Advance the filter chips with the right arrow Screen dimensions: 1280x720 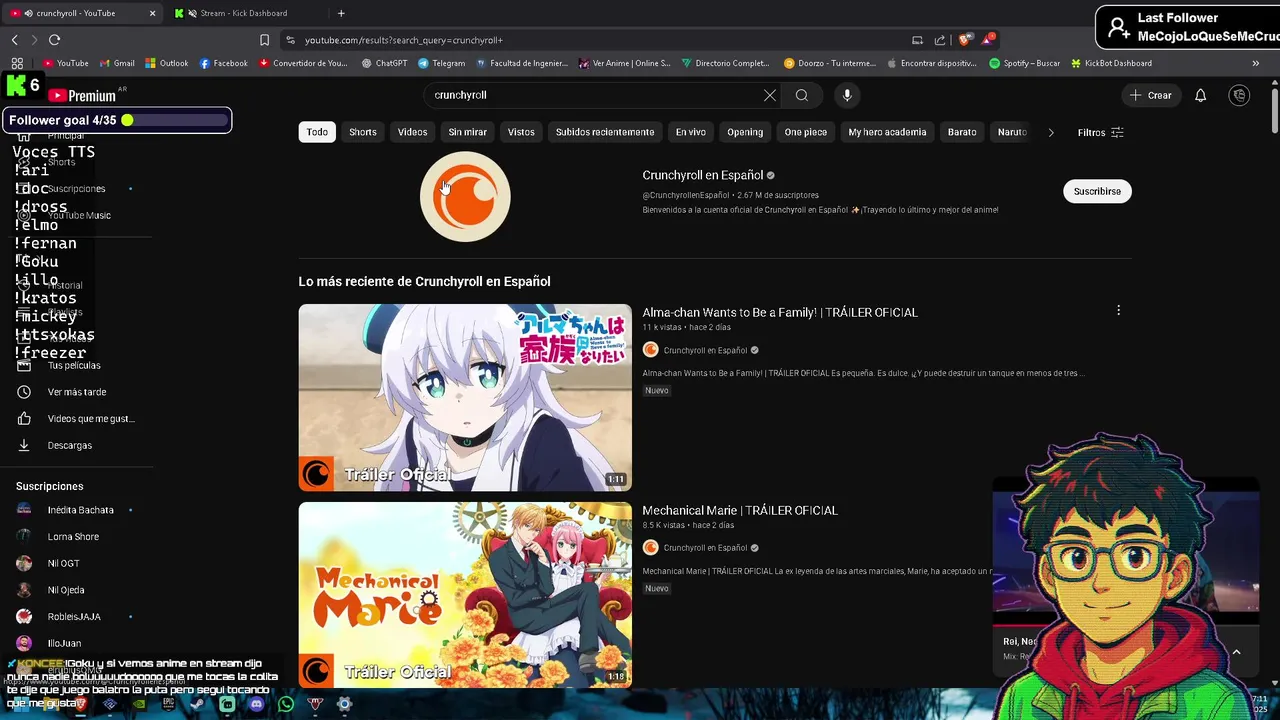1050,132
